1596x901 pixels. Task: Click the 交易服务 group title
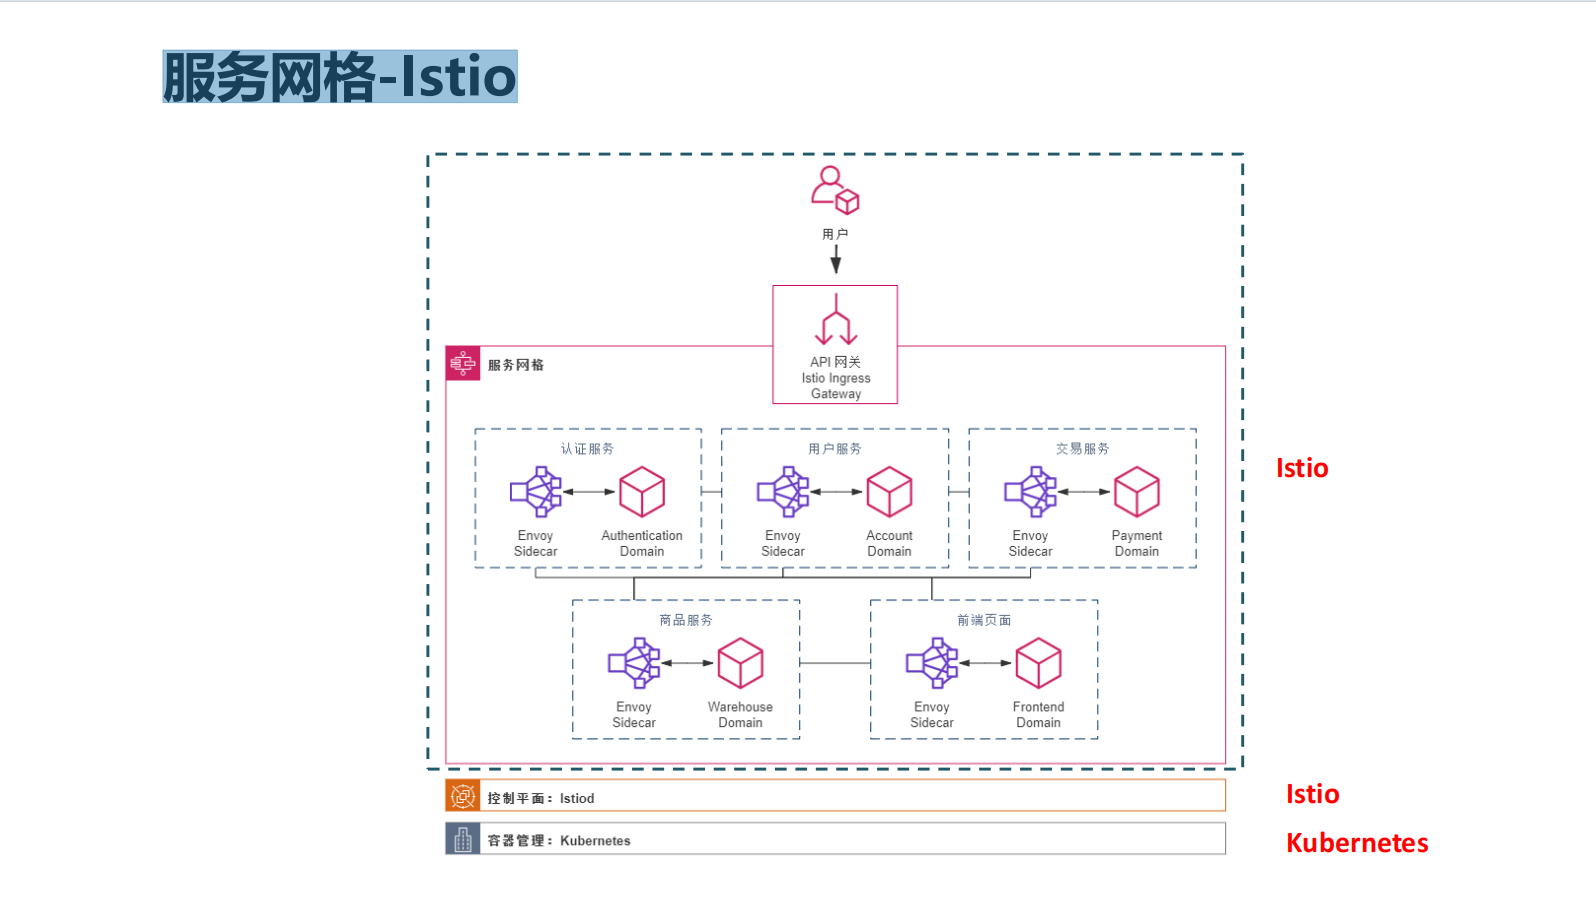(1083, 449)
